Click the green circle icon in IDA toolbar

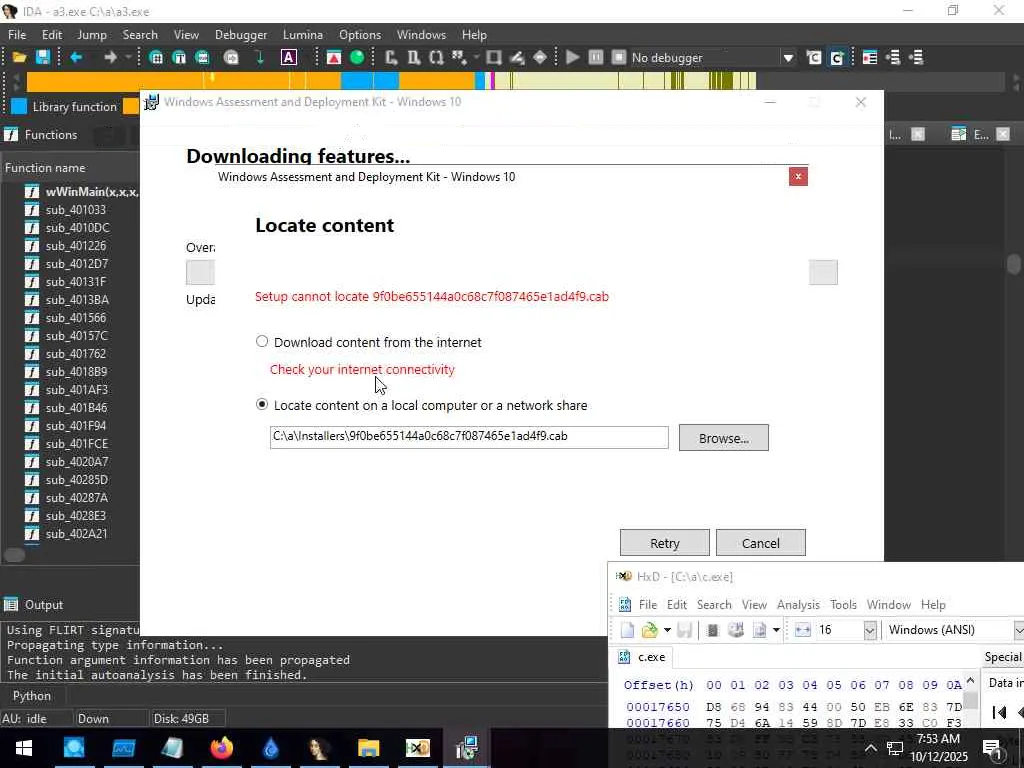point(357,57)
